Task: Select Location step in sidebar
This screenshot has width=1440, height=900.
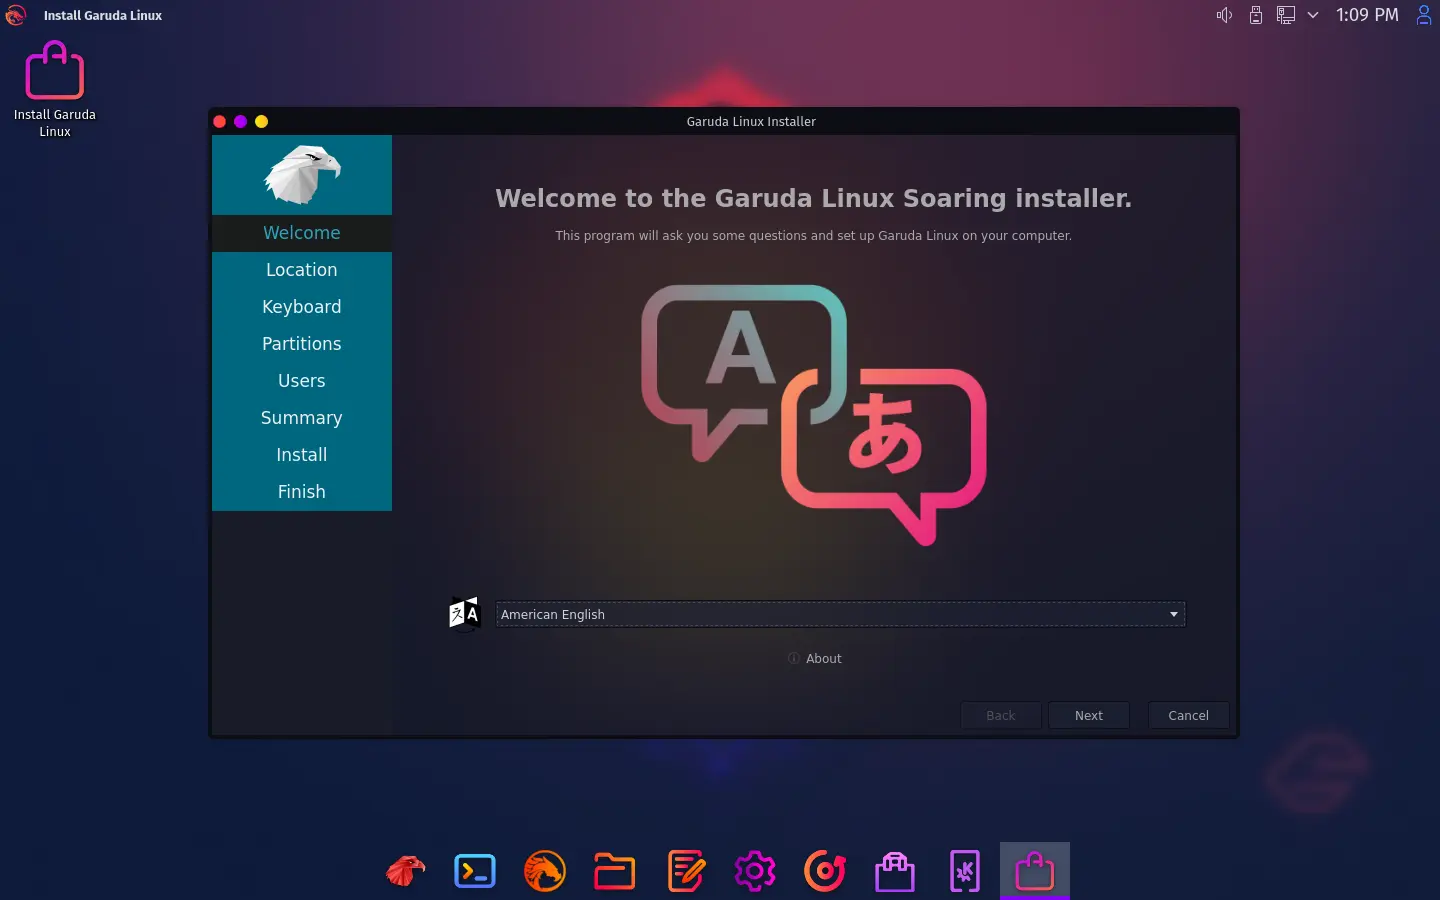Action: pos(302,270)
